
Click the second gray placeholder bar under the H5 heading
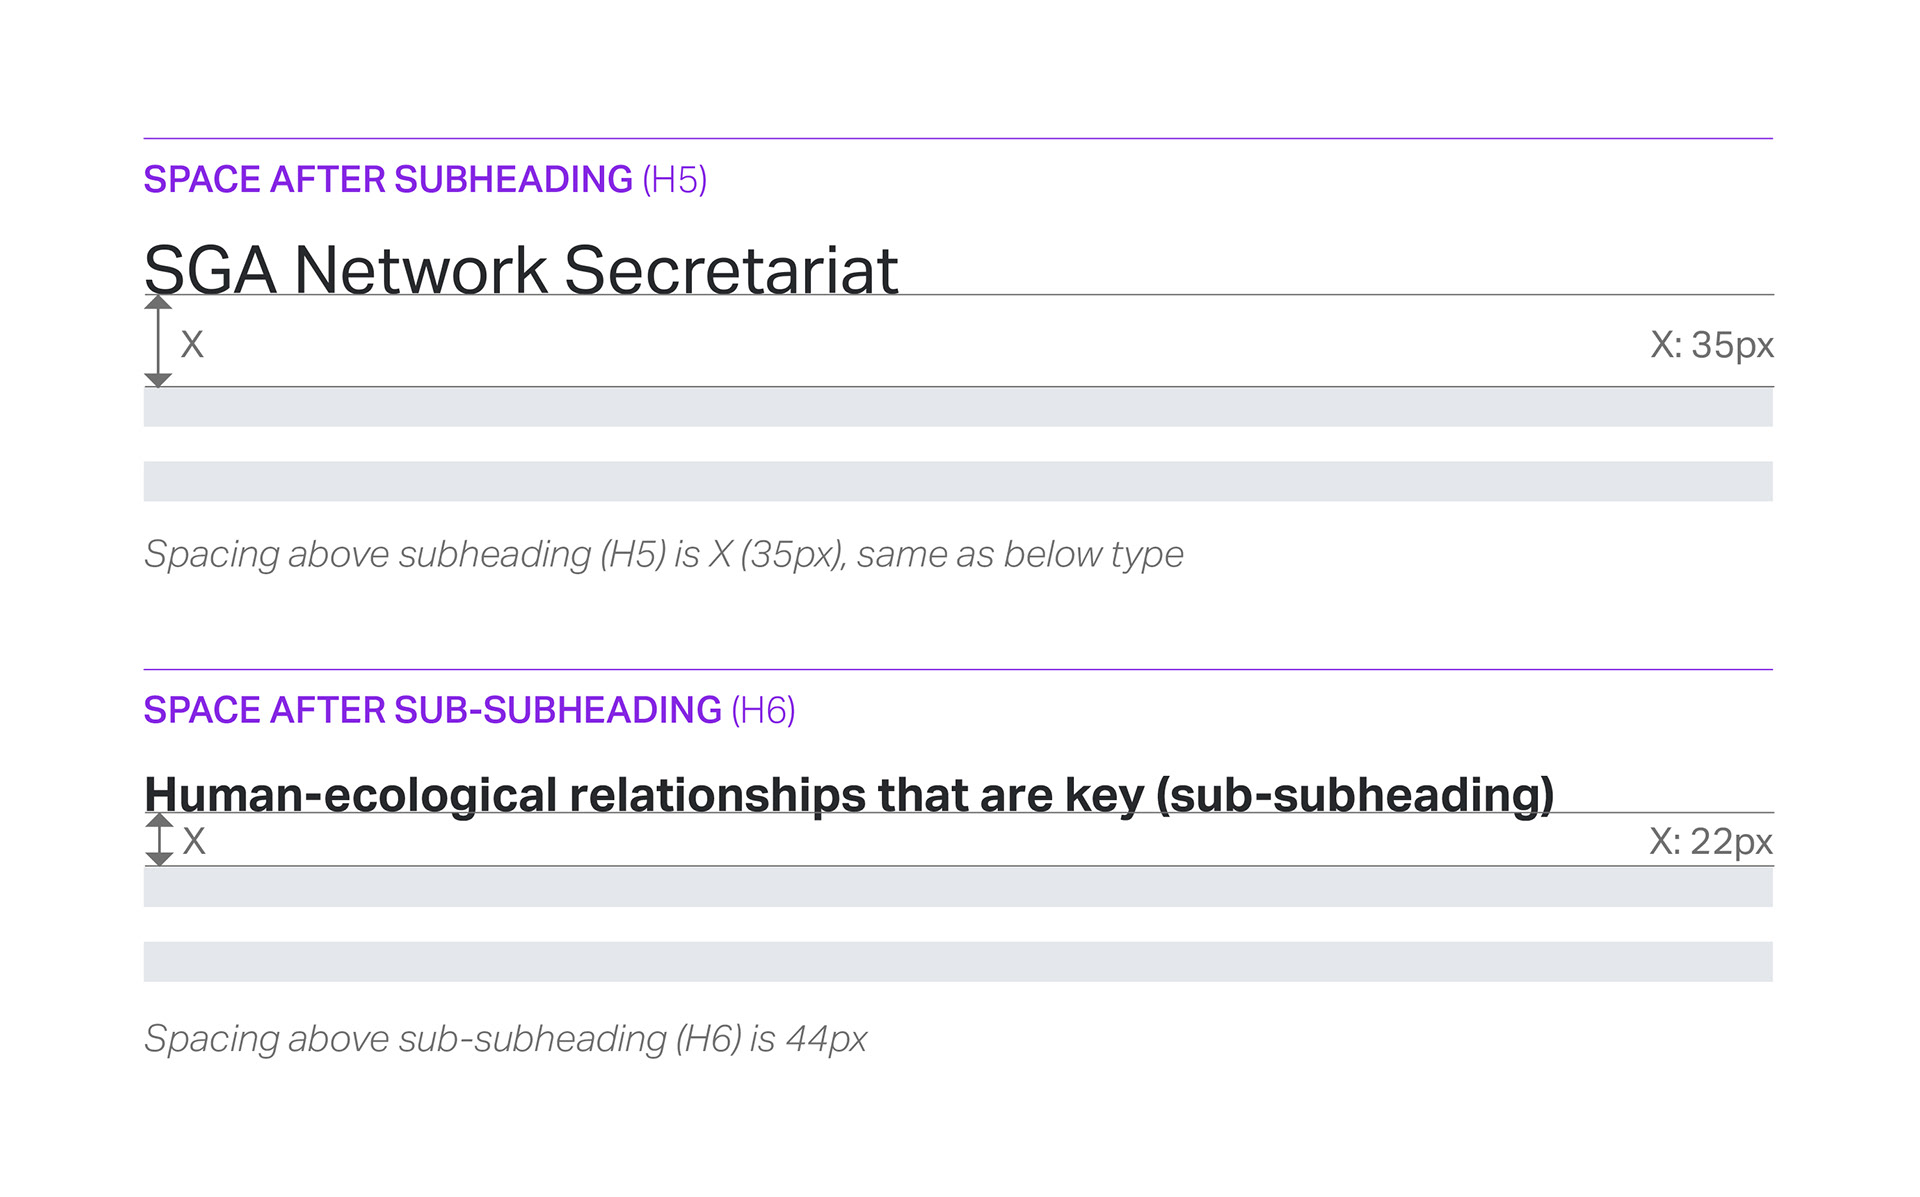[957, 481]
